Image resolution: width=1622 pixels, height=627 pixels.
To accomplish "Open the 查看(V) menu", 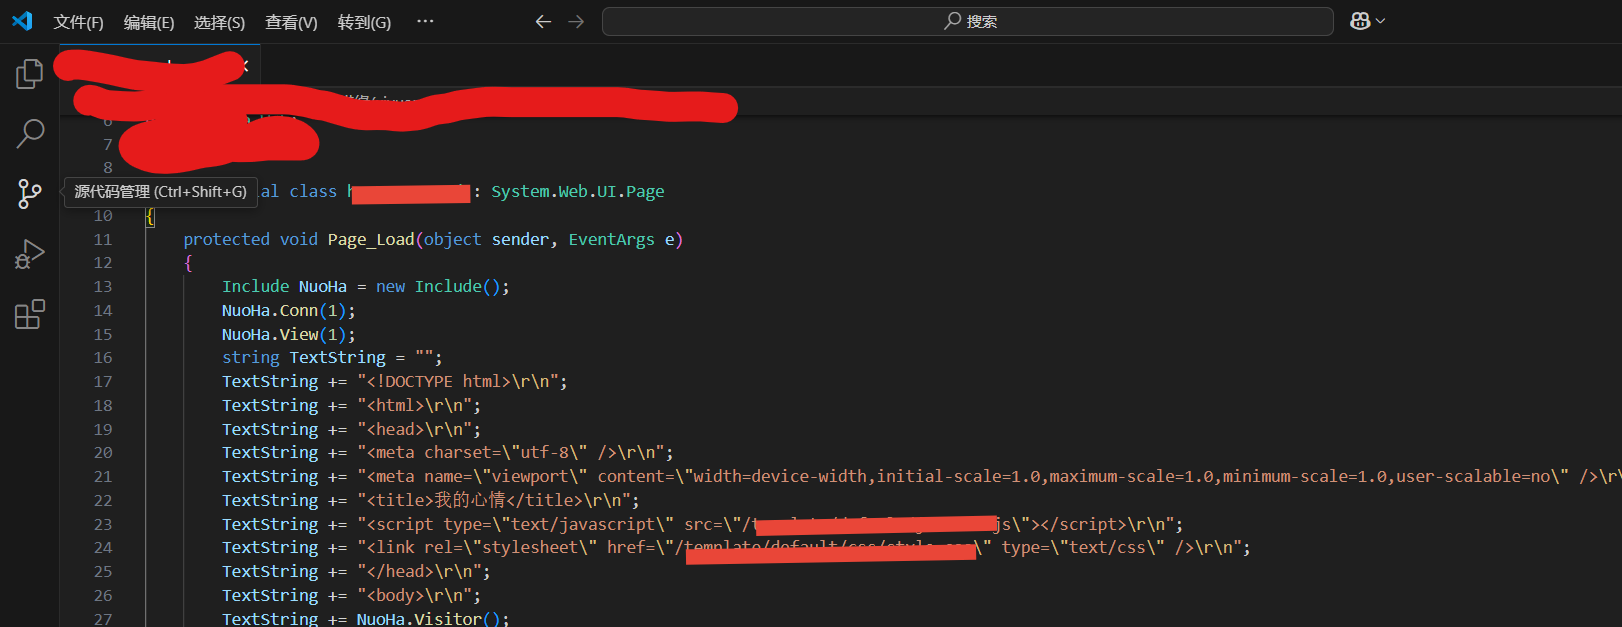I will (x=291, y=22).
